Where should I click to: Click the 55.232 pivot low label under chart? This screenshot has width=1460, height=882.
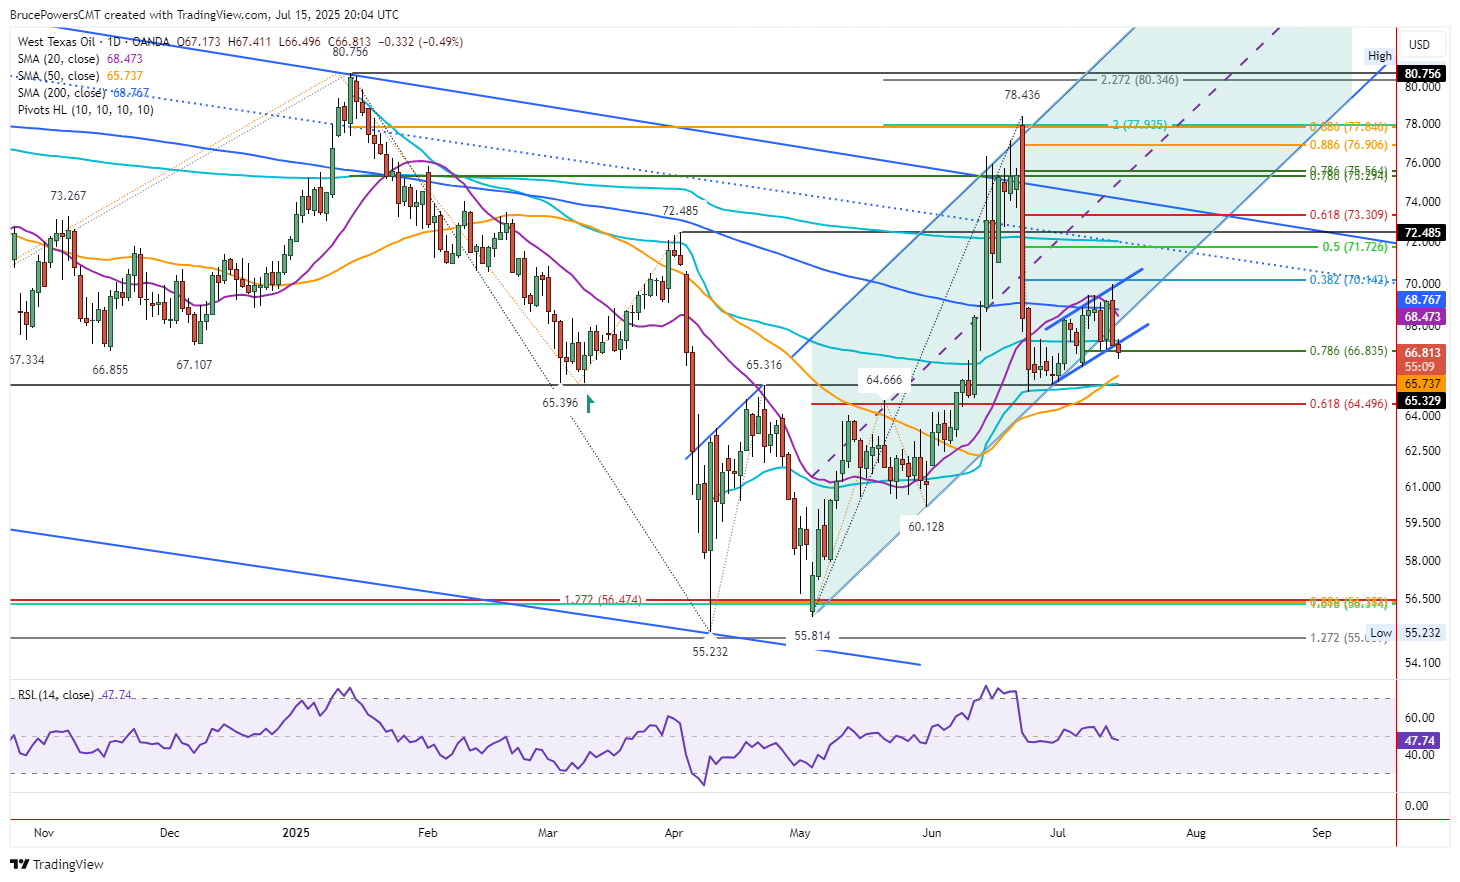click(x=710, y=651)
